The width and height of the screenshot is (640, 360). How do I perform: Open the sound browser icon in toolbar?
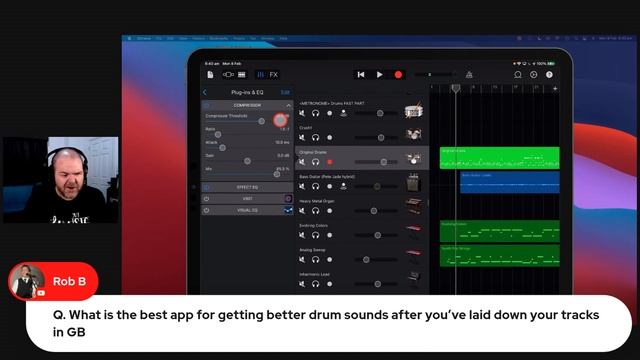click(x=228, y=75)
